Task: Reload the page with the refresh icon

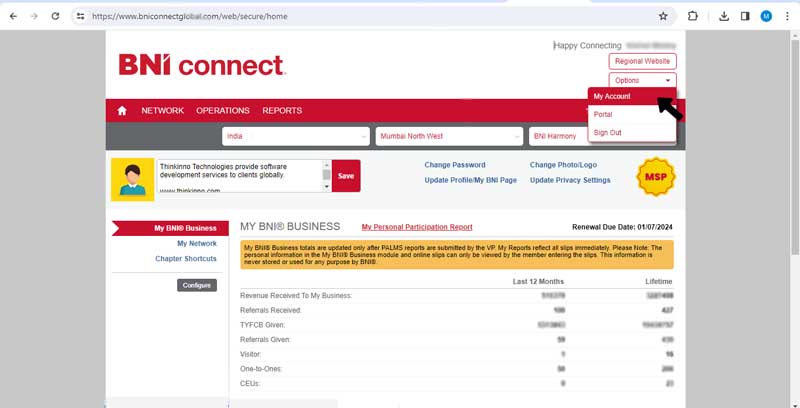Action: [x=55, y=16]
